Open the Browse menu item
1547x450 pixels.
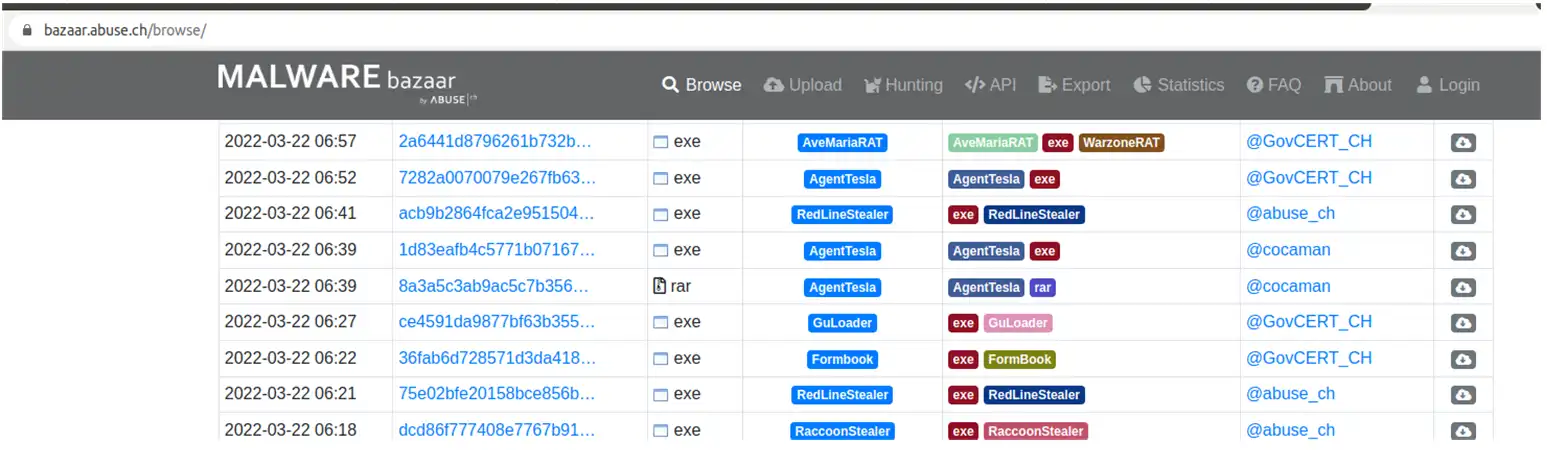pos(702,85)
